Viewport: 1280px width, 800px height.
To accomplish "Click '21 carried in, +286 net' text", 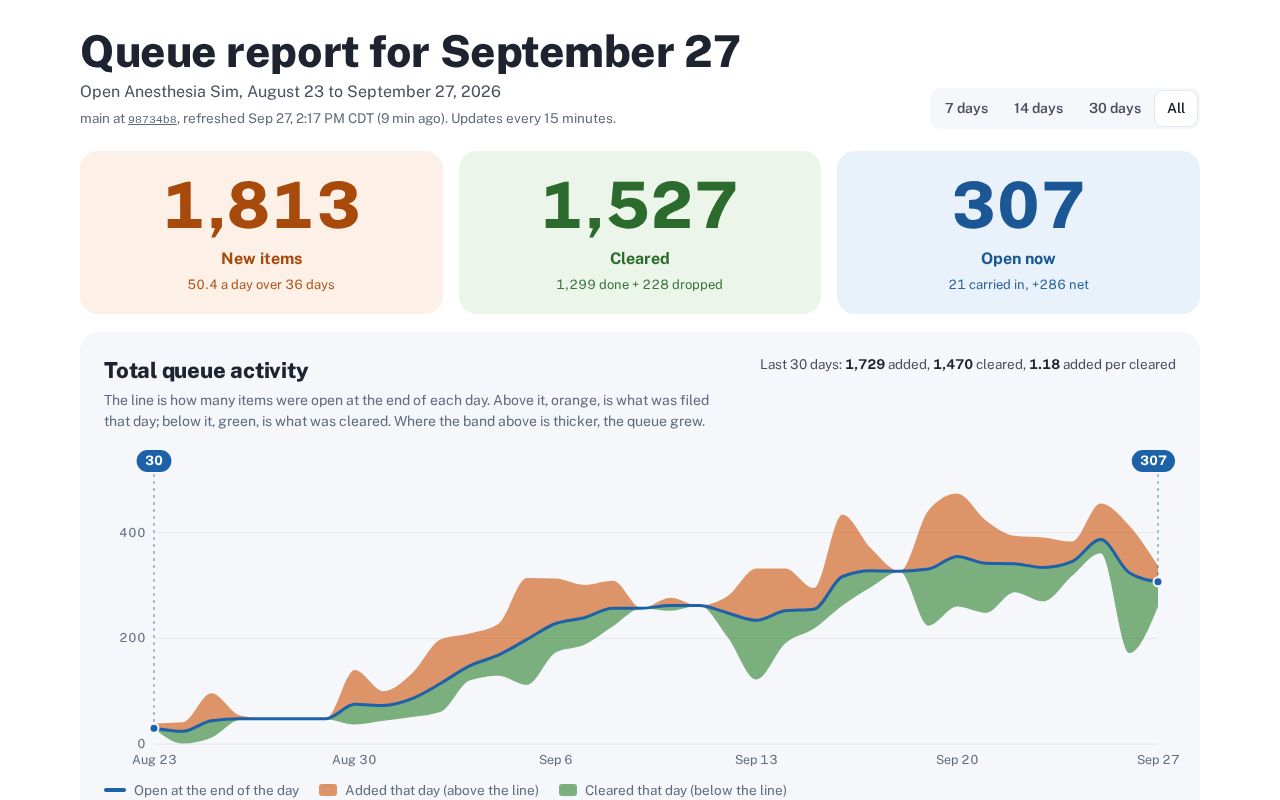I will 1018,285.
